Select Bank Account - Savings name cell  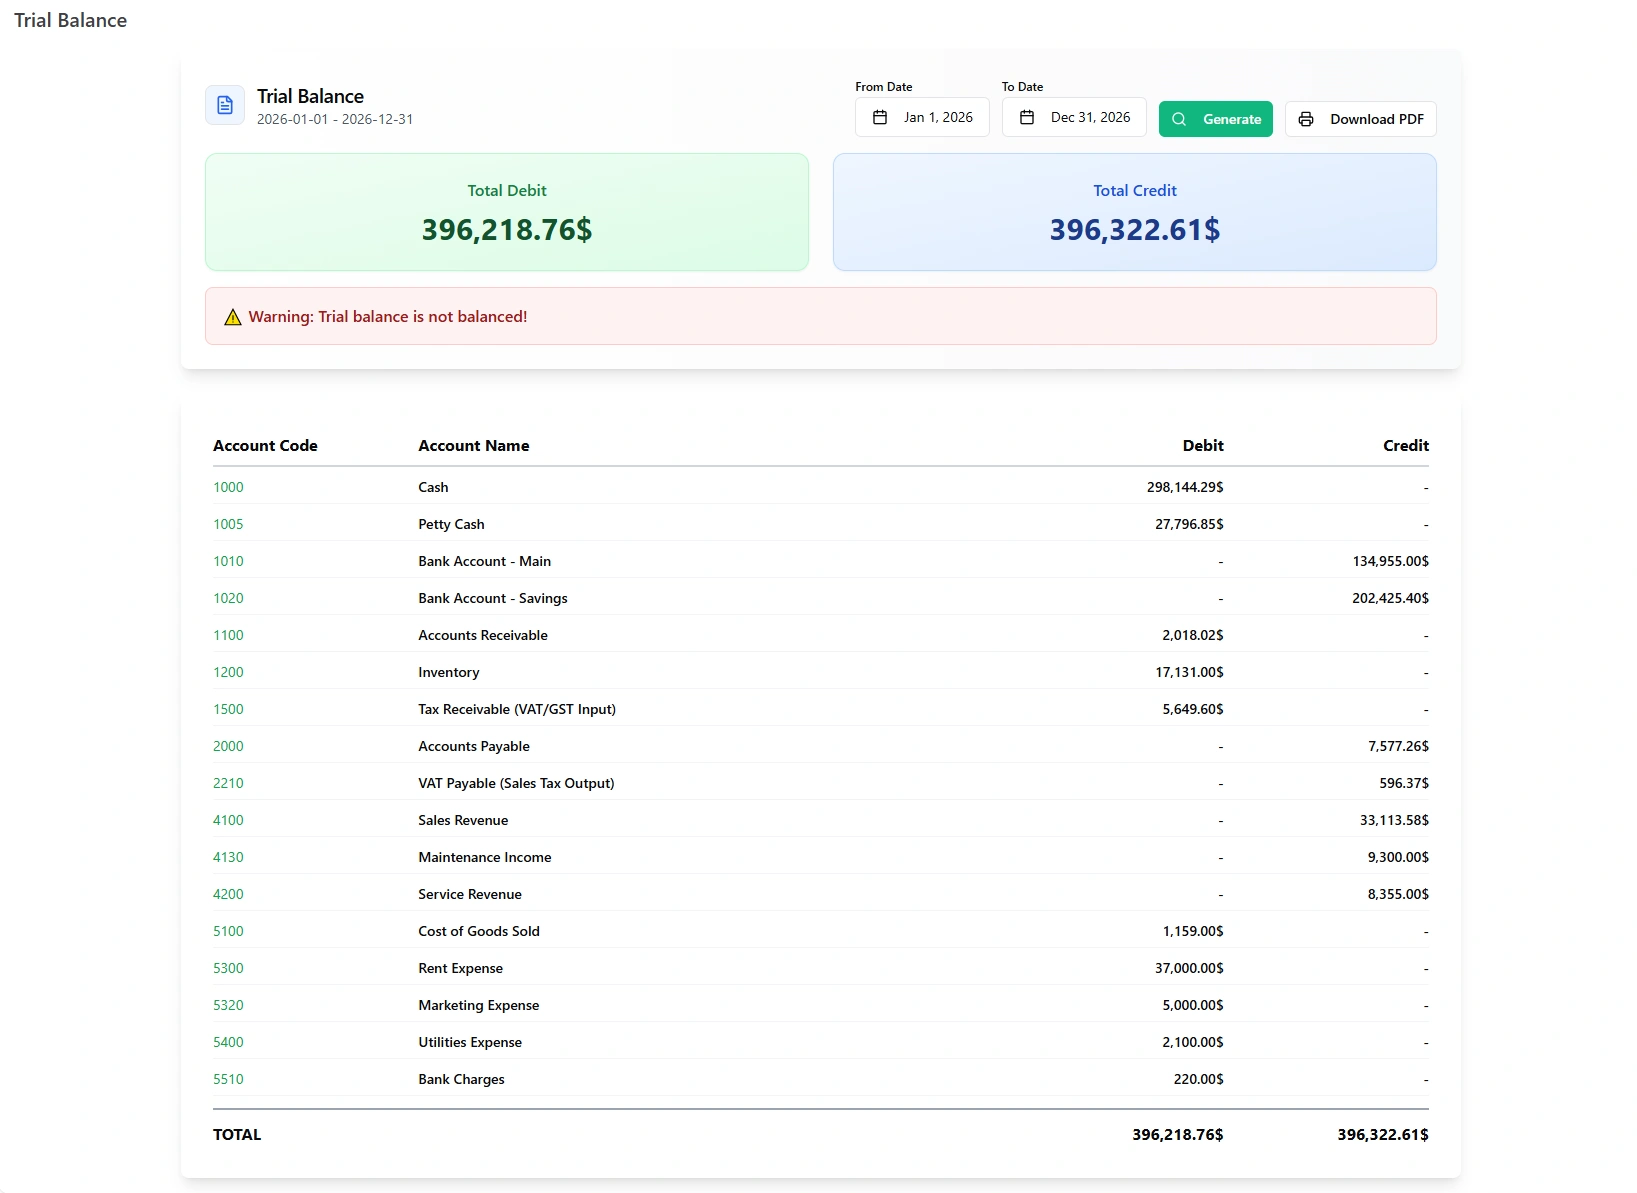coord(493,598)
